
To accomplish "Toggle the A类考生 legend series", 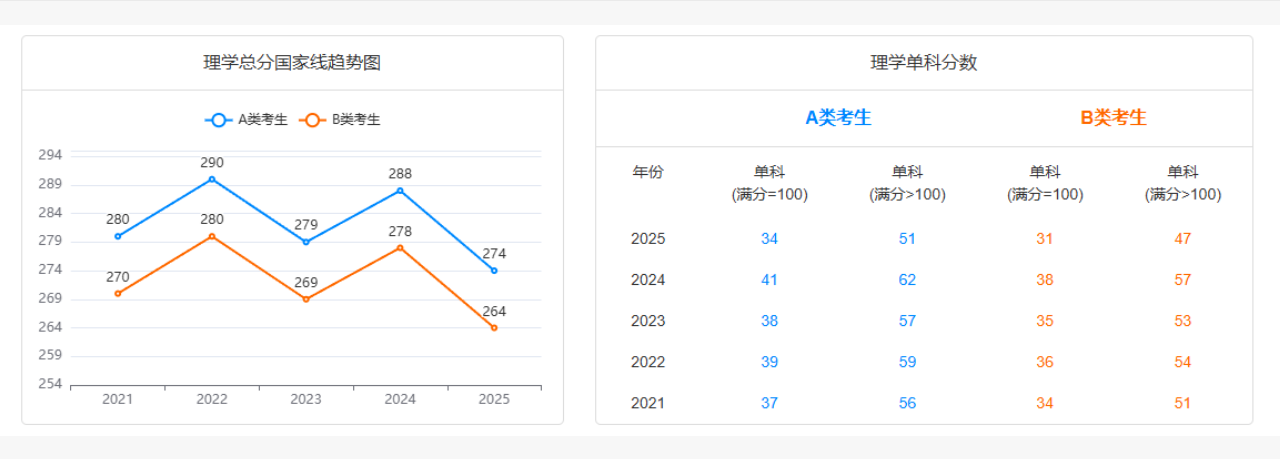I will (x=246, y=120).
